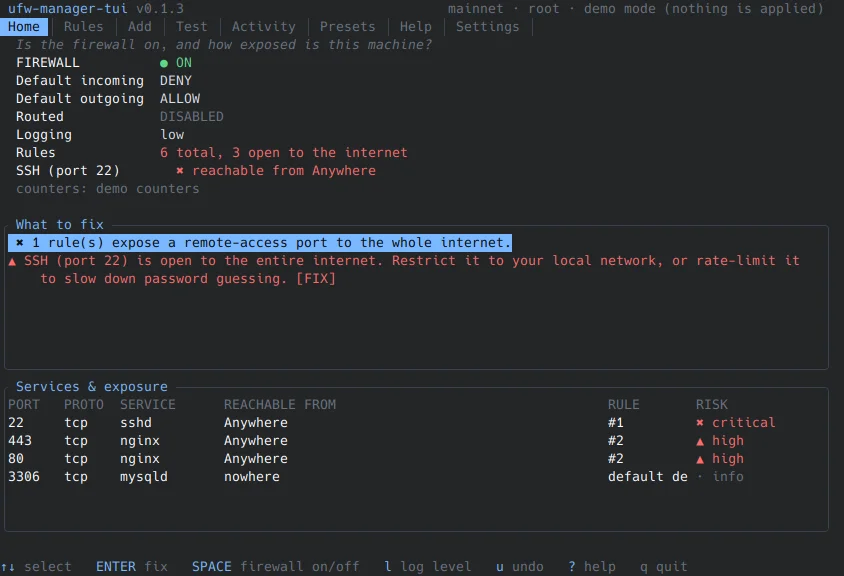844x576 pixels.
Task: Click the red X icon beside SSH reachable
Action: 180,171
